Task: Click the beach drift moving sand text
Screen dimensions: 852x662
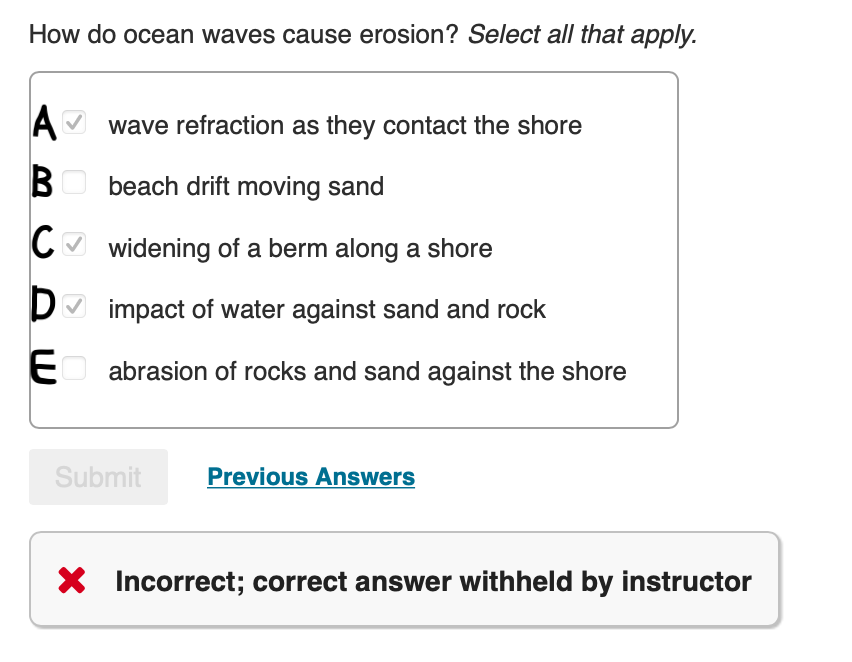Action: pyautogui.click(x=247, y=187)
